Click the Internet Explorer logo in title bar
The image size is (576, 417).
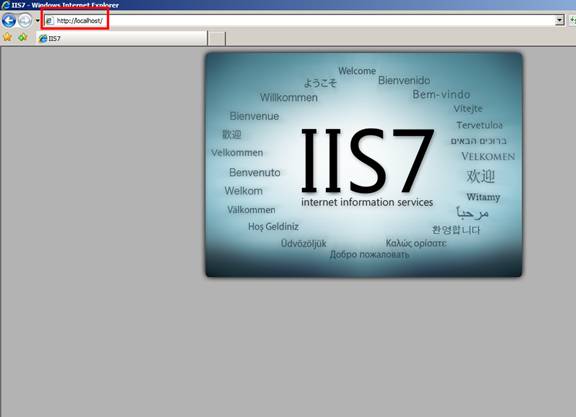(6, 5)
